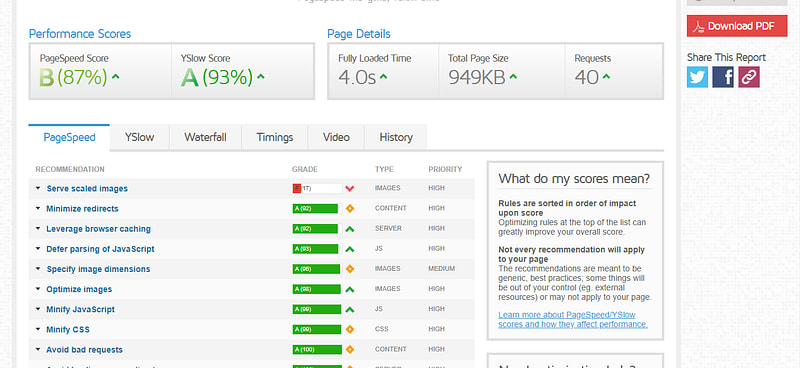Click orange diamond for Minimize redirects
This screenshot has width=800, height=368.
tap(349, 208)
